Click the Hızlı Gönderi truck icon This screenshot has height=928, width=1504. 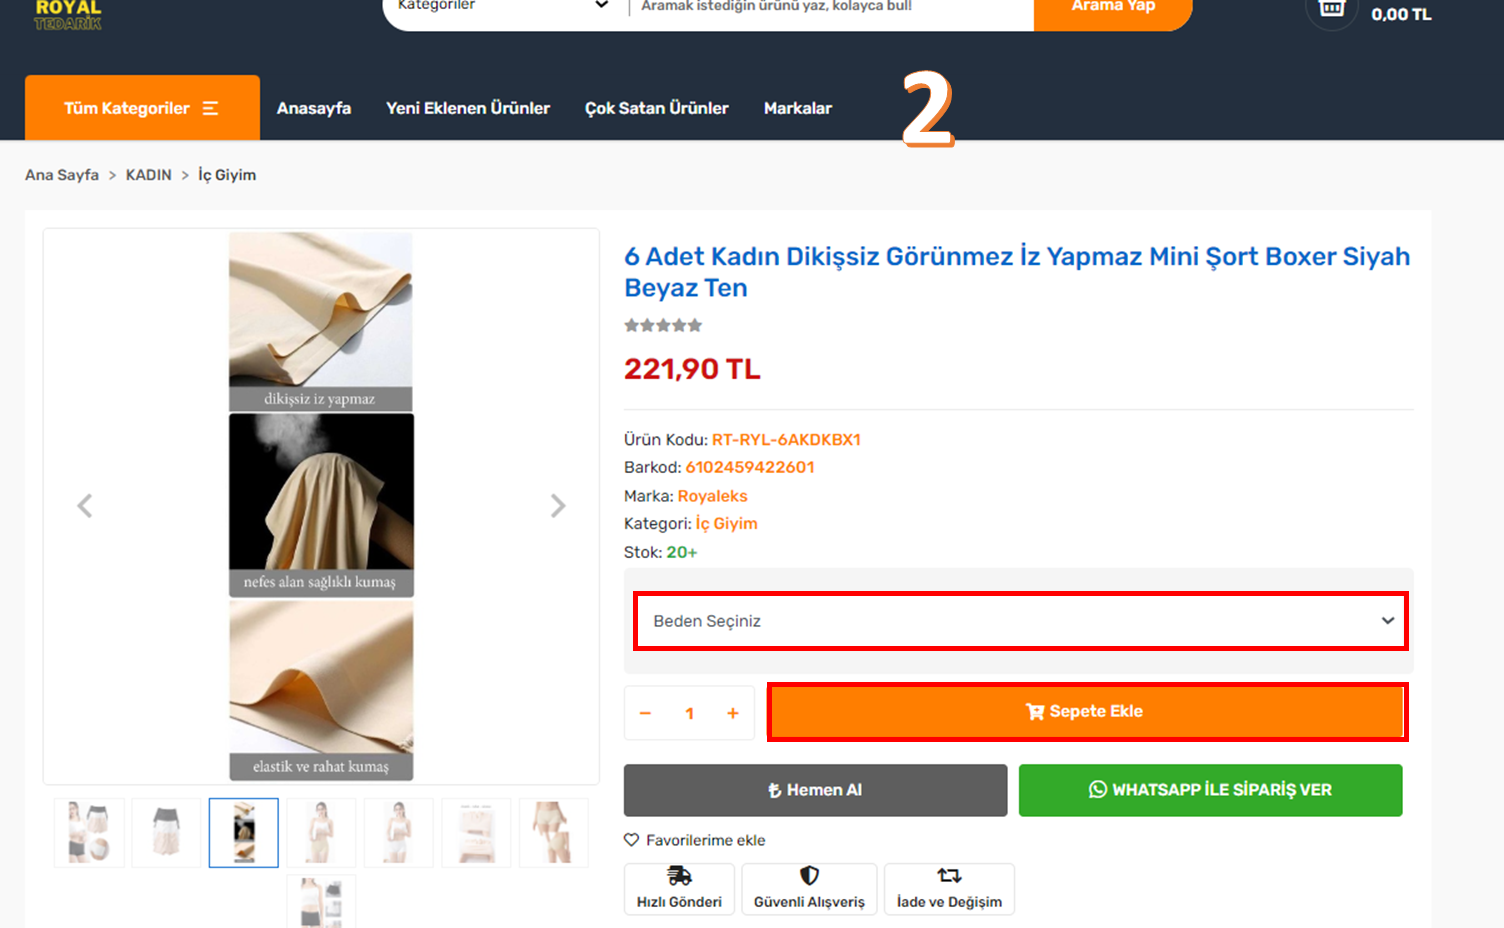(x=679, y=876)
